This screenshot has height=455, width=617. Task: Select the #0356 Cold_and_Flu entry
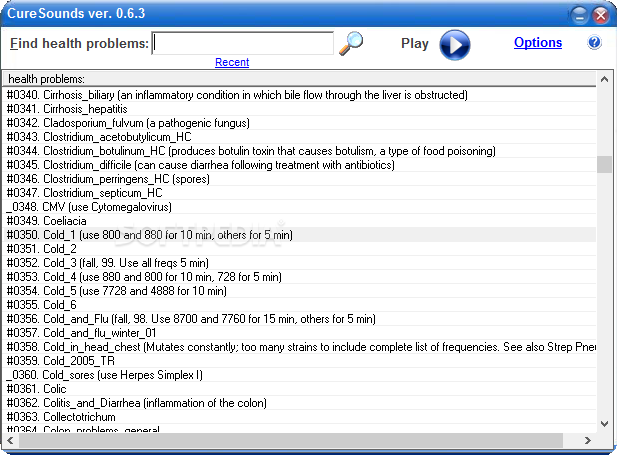point(300,319)
